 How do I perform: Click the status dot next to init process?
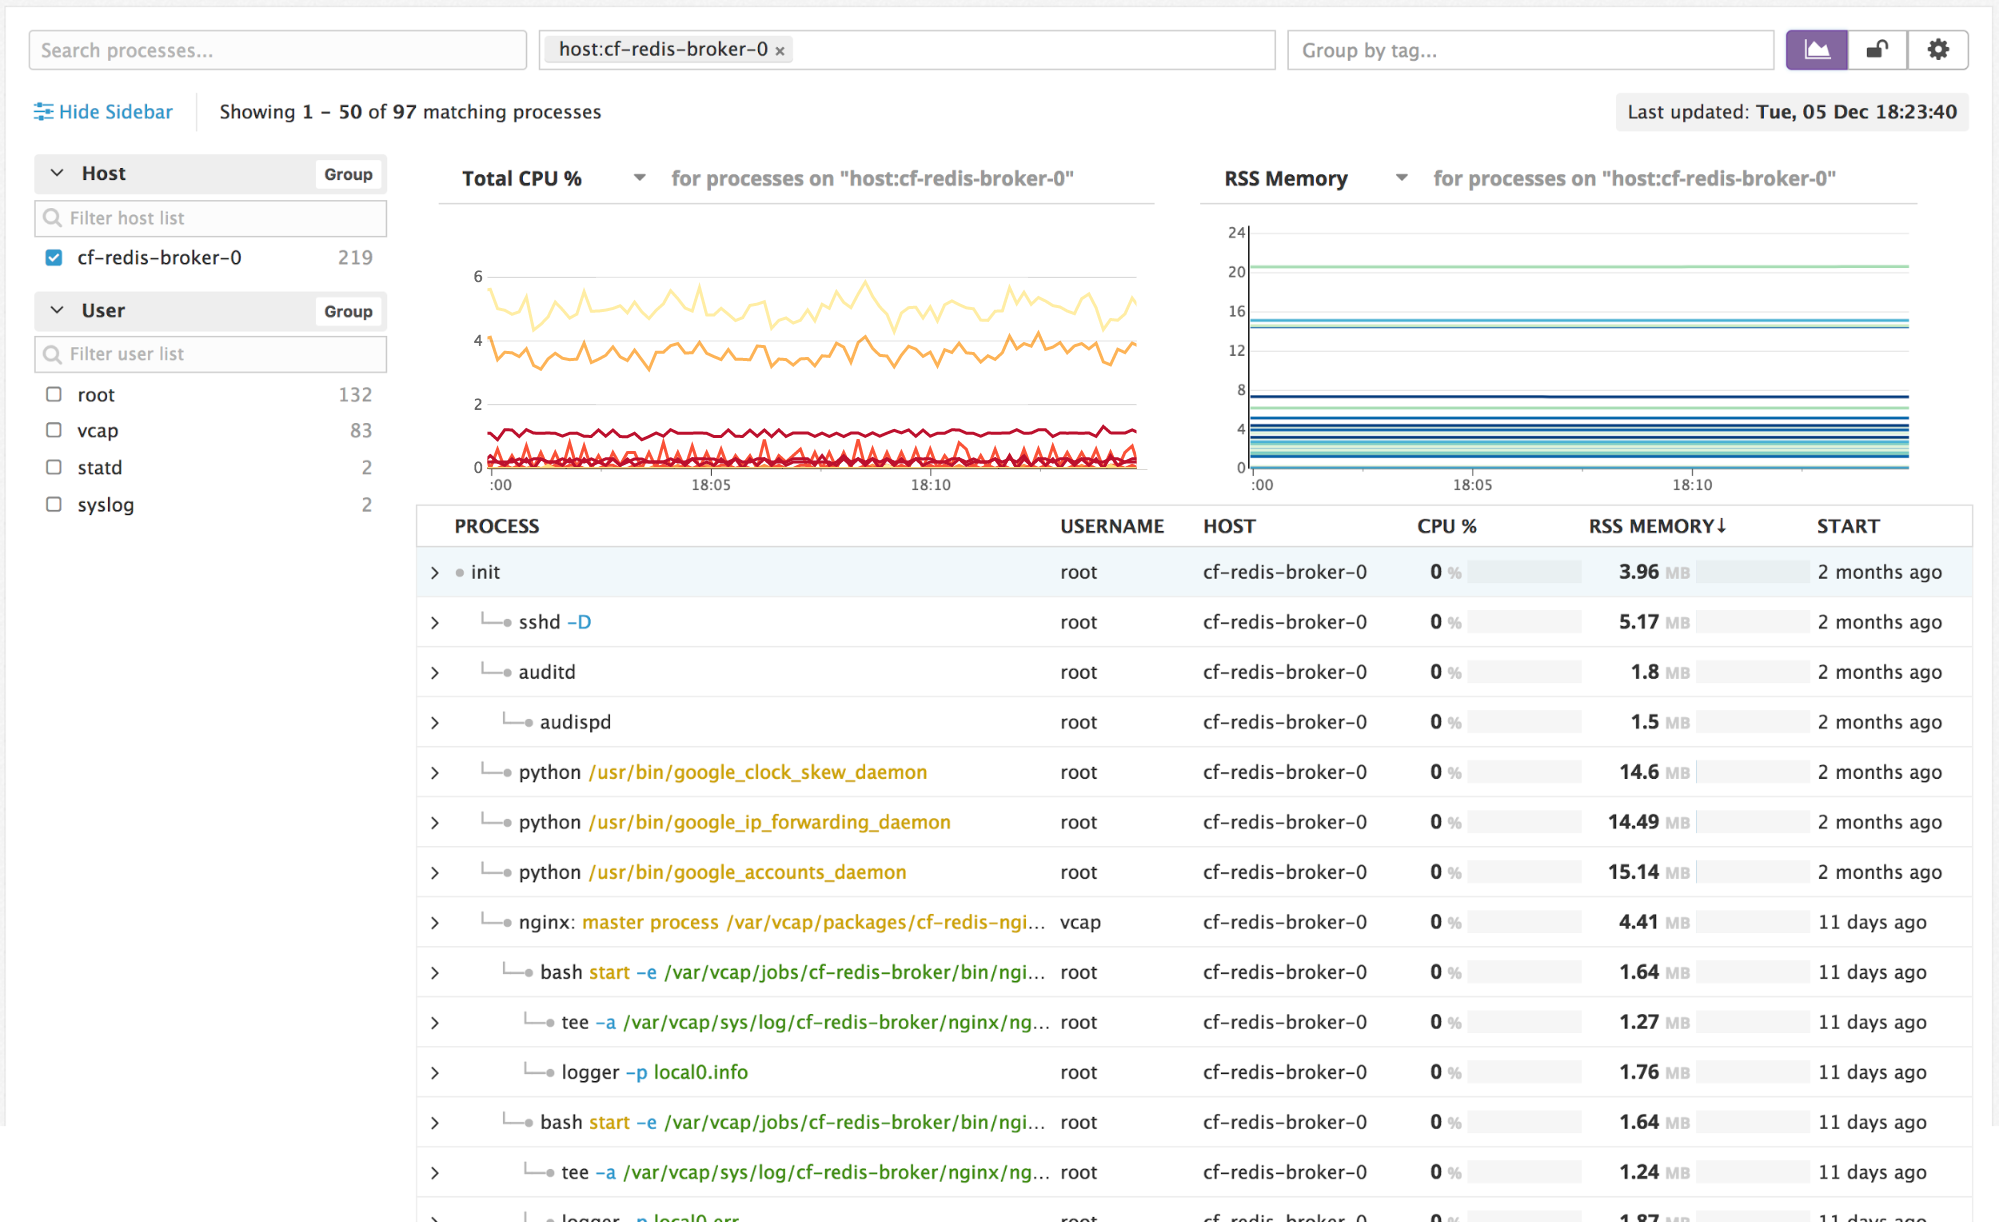point(461,572)
